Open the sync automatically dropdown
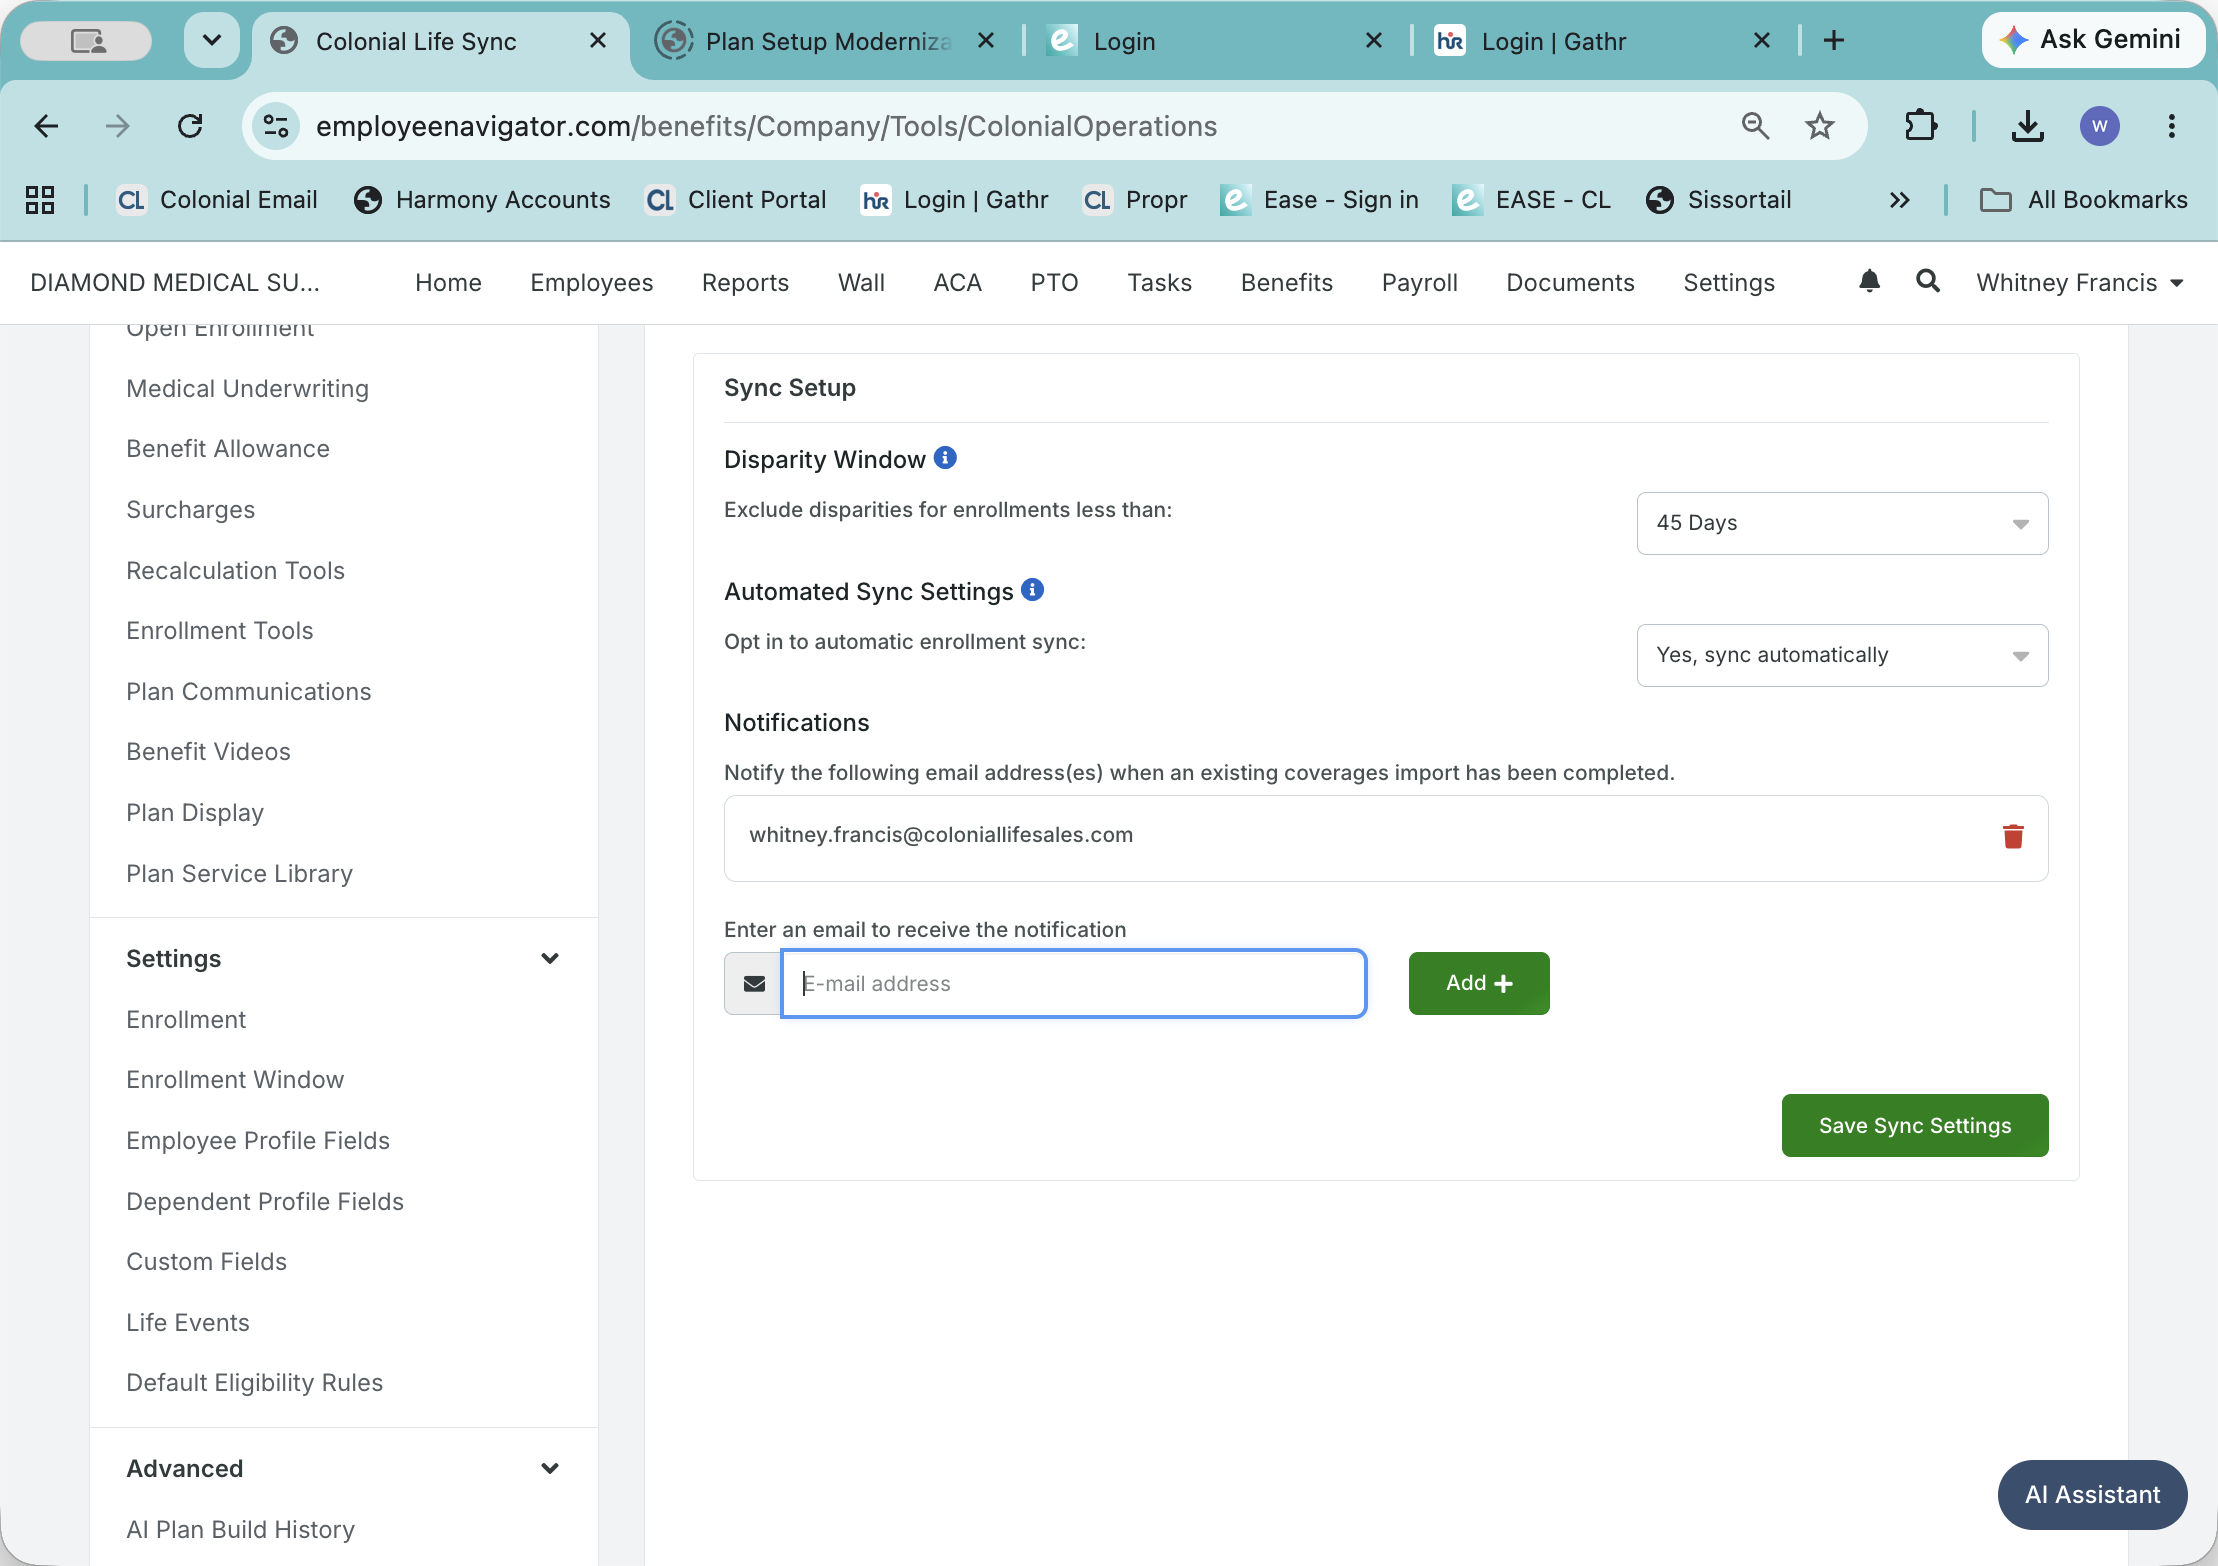 1842,655
